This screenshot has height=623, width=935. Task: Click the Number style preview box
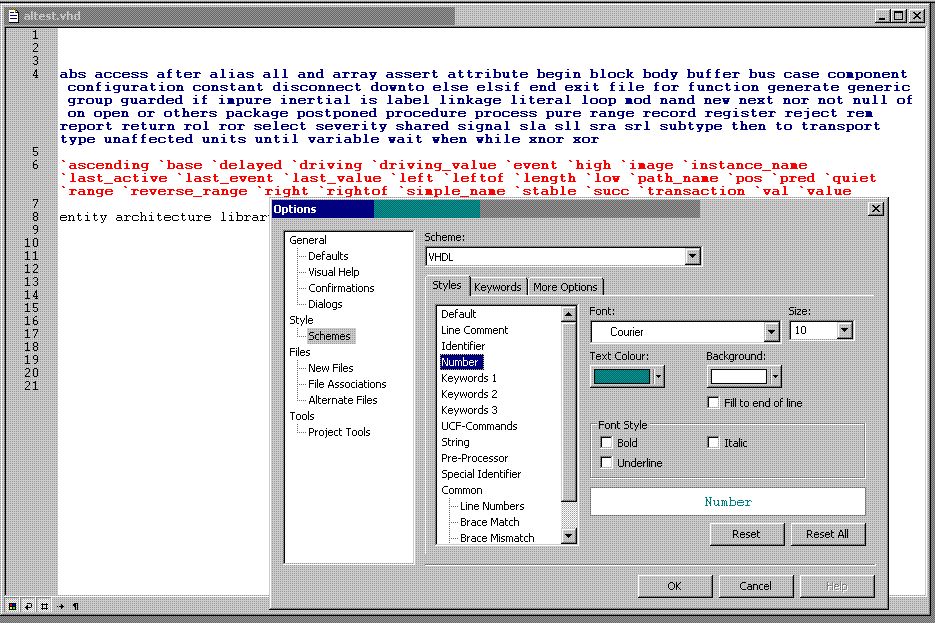pyautogui.click(x=727, y=501)
